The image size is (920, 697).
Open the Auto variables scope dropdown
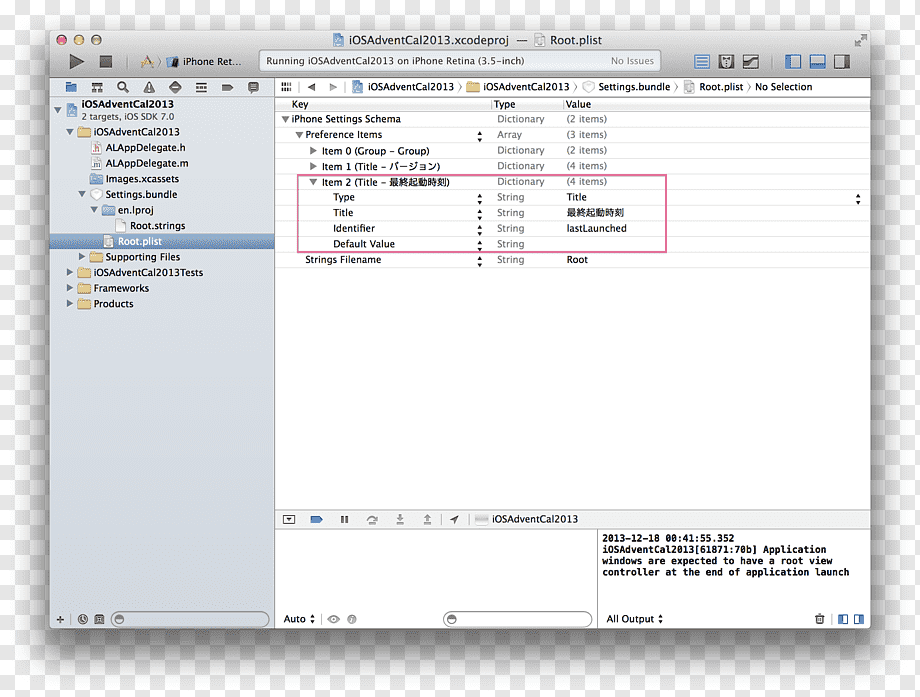tap(299, 619)
